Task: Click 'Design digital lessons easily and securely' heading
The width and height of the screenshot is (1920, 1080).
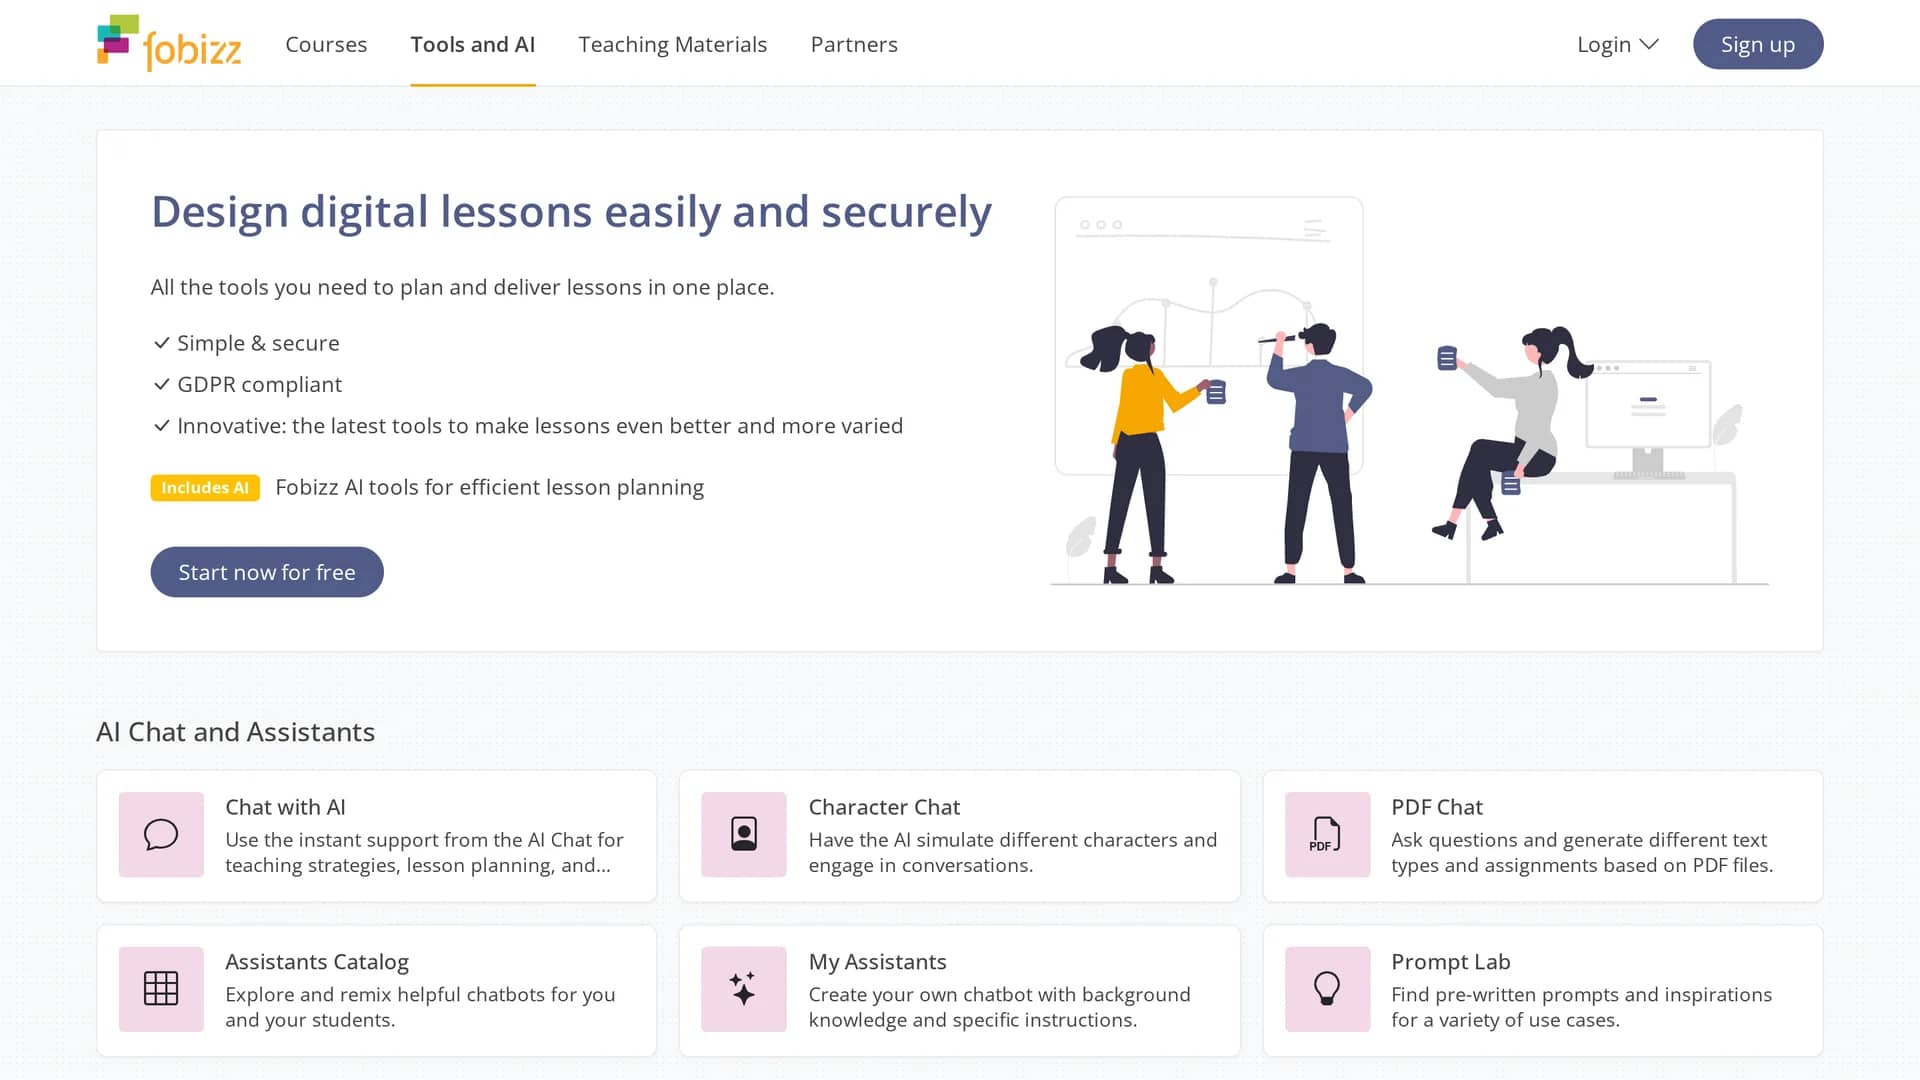Action: tap(571, 212)
